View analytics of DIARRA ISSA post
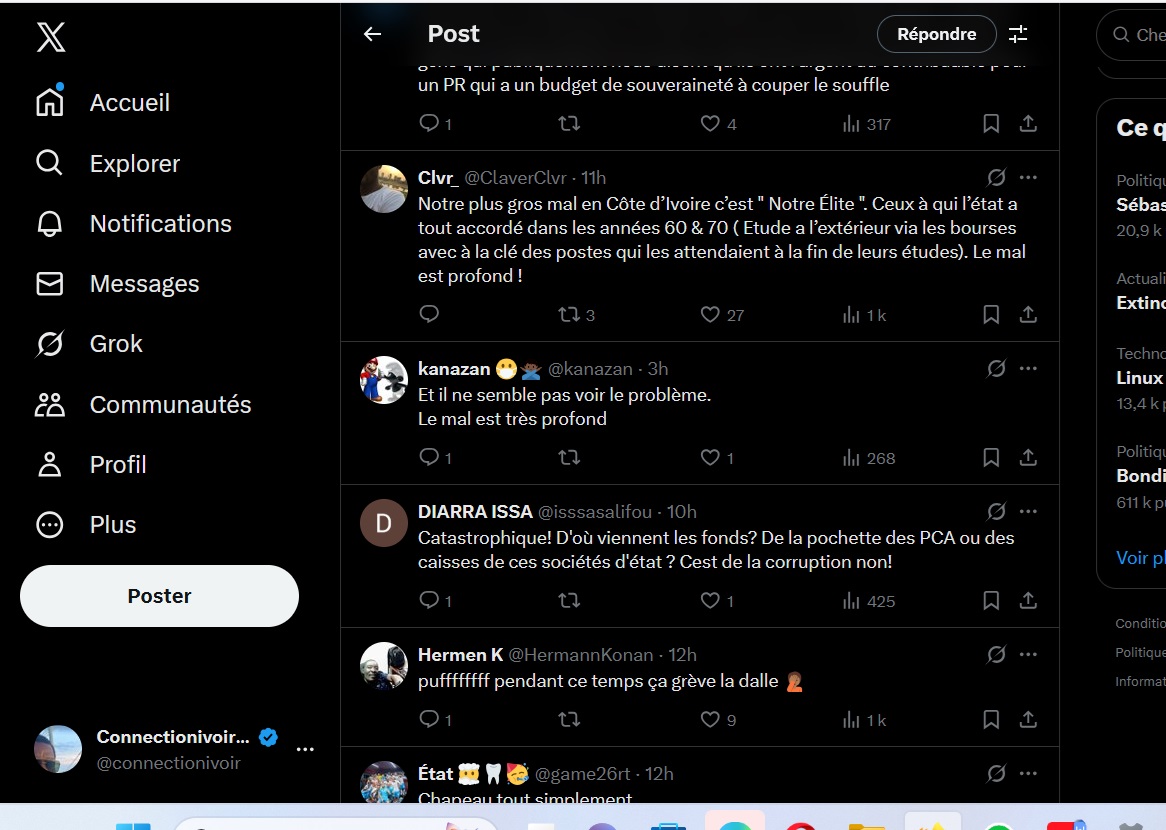The width and height of the screenshot is (1166, 830). click(x=867, y=601)
